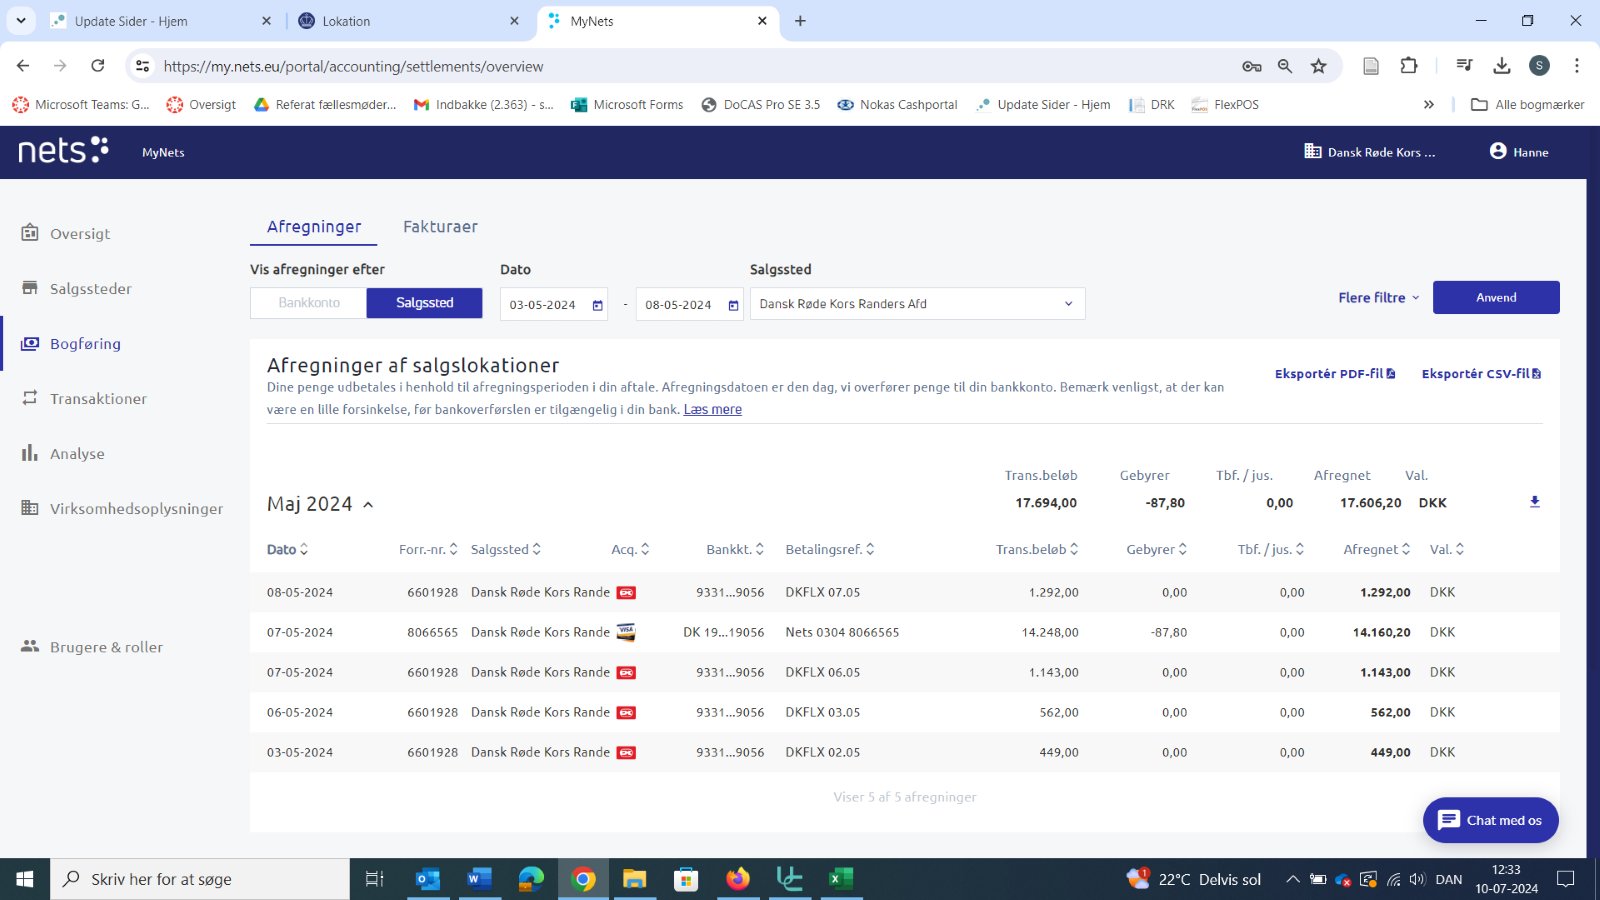Select the DKFLX 06.05 settlement row
Image resolution: width=1600 pixels, height=900 pixels.
904,672
